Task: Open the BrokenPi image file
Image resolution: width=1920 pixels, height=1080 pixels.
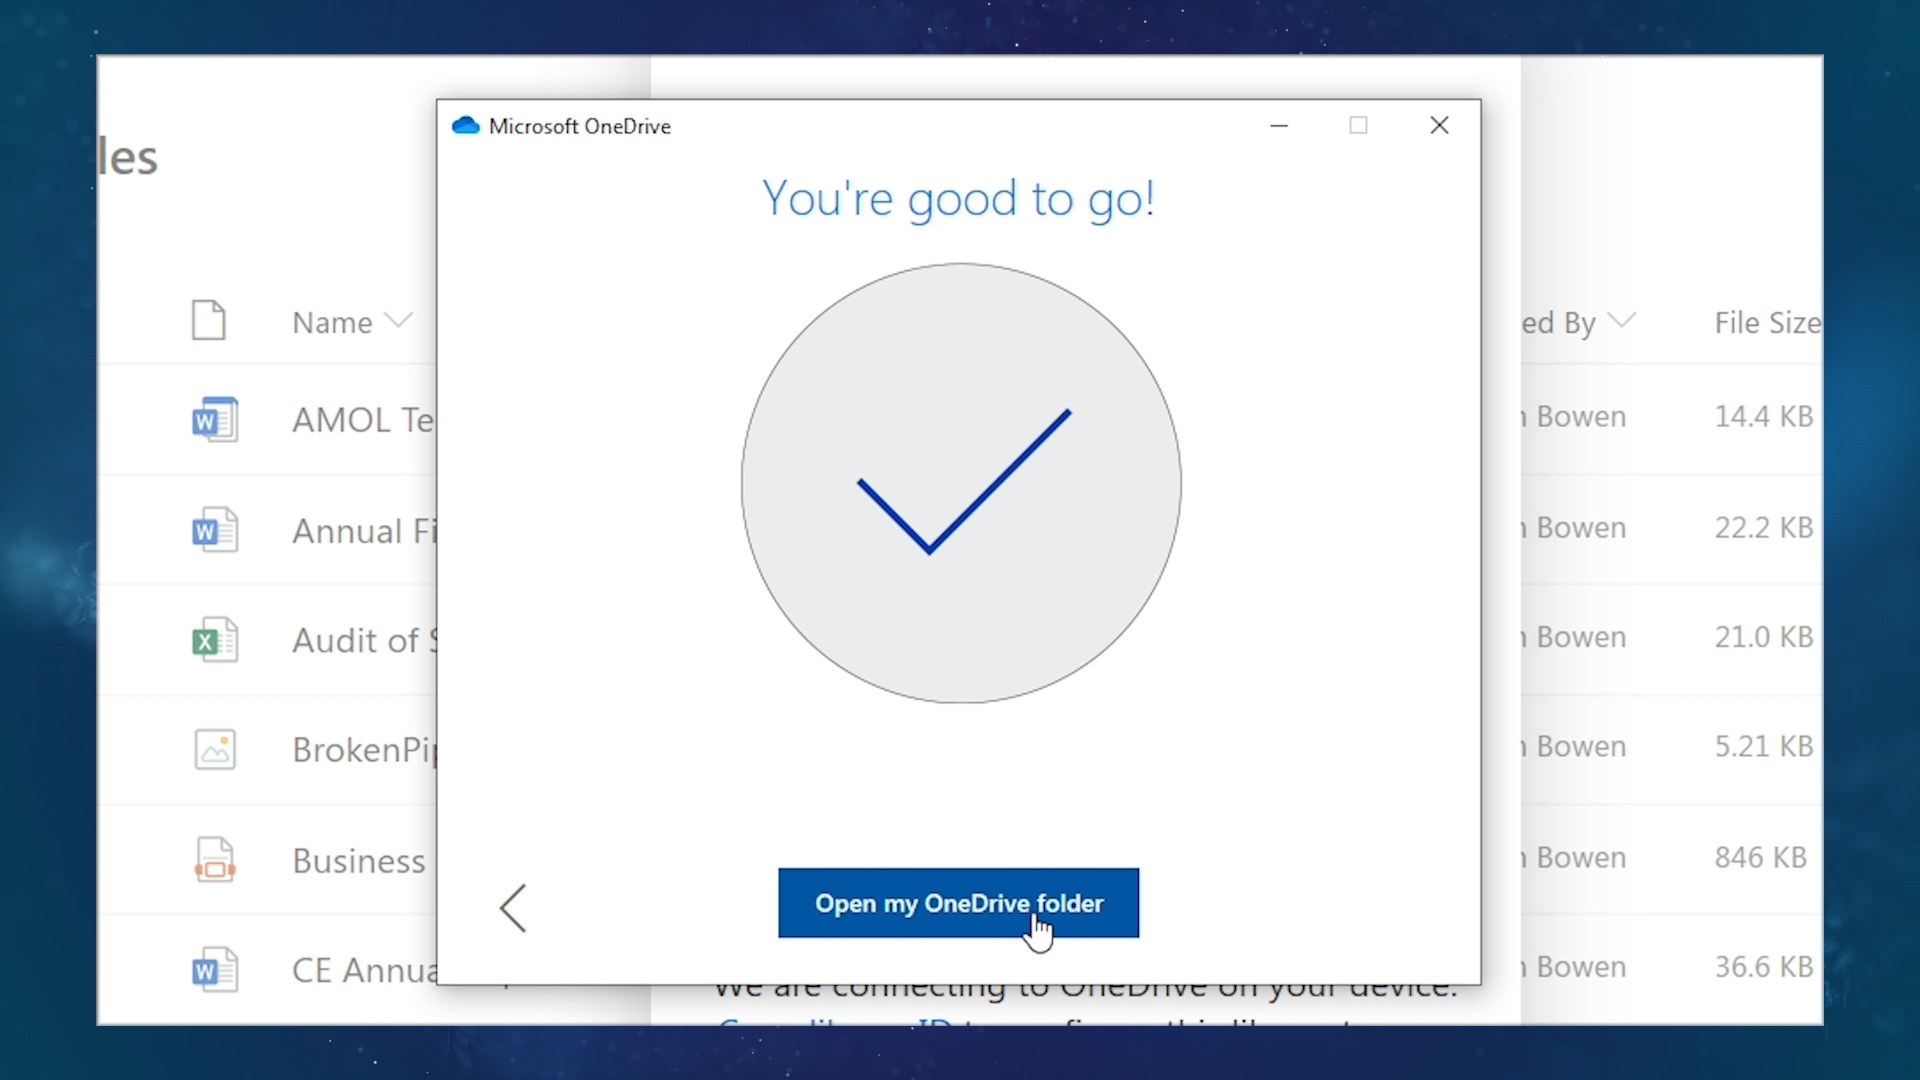Action: coord(364,750)
